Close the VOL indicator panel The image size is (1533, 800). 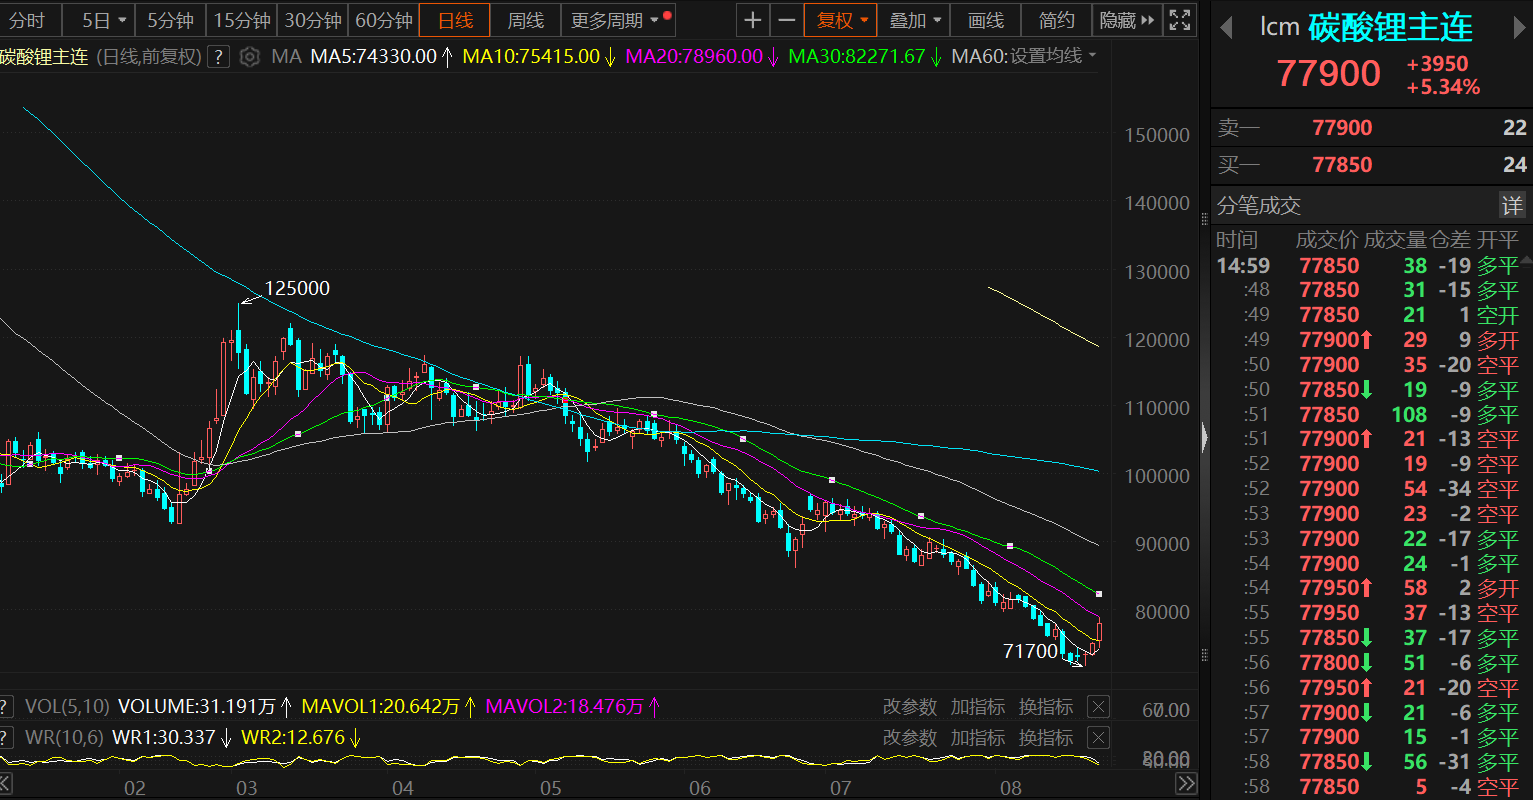tap(1097, 706)
